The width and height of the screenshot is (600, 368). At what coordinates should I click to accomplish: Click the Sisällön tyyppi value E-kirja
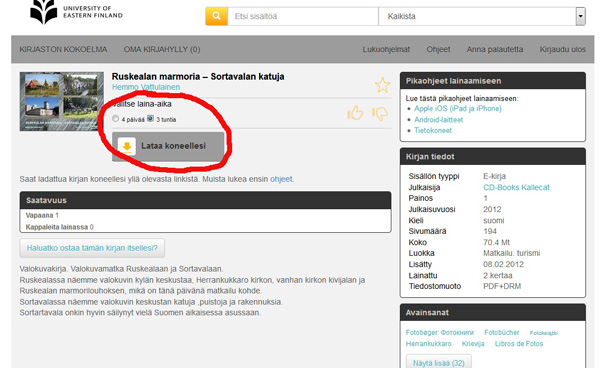[494, 176]
